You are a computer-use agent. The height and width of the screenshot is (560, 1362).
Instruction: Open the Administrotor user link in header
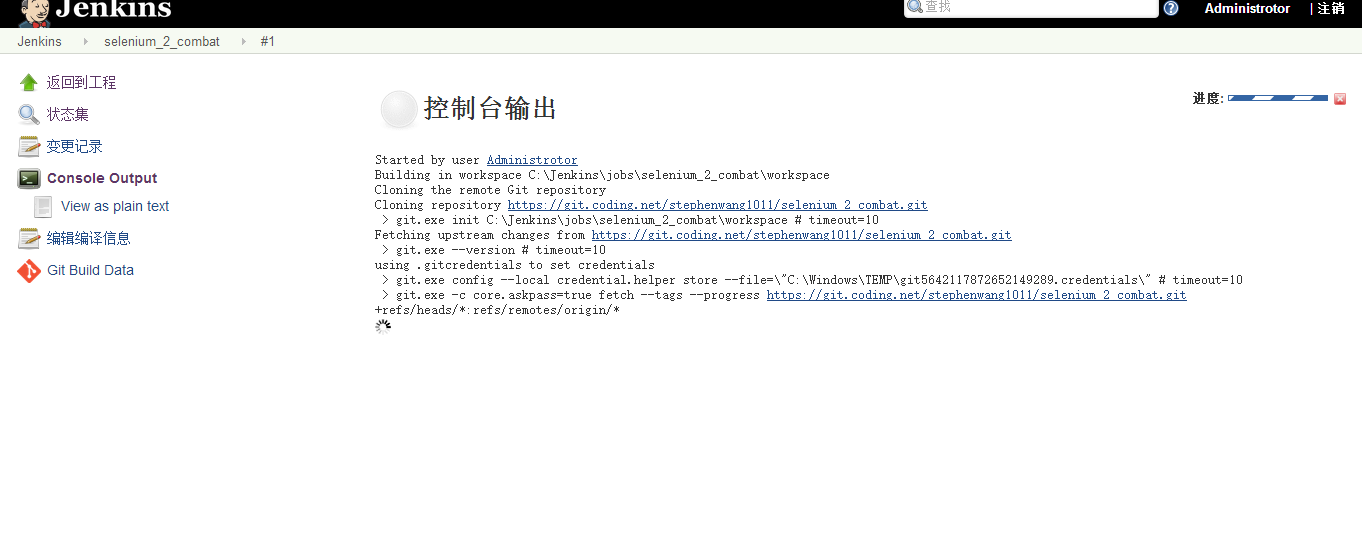coord(1247,8)
